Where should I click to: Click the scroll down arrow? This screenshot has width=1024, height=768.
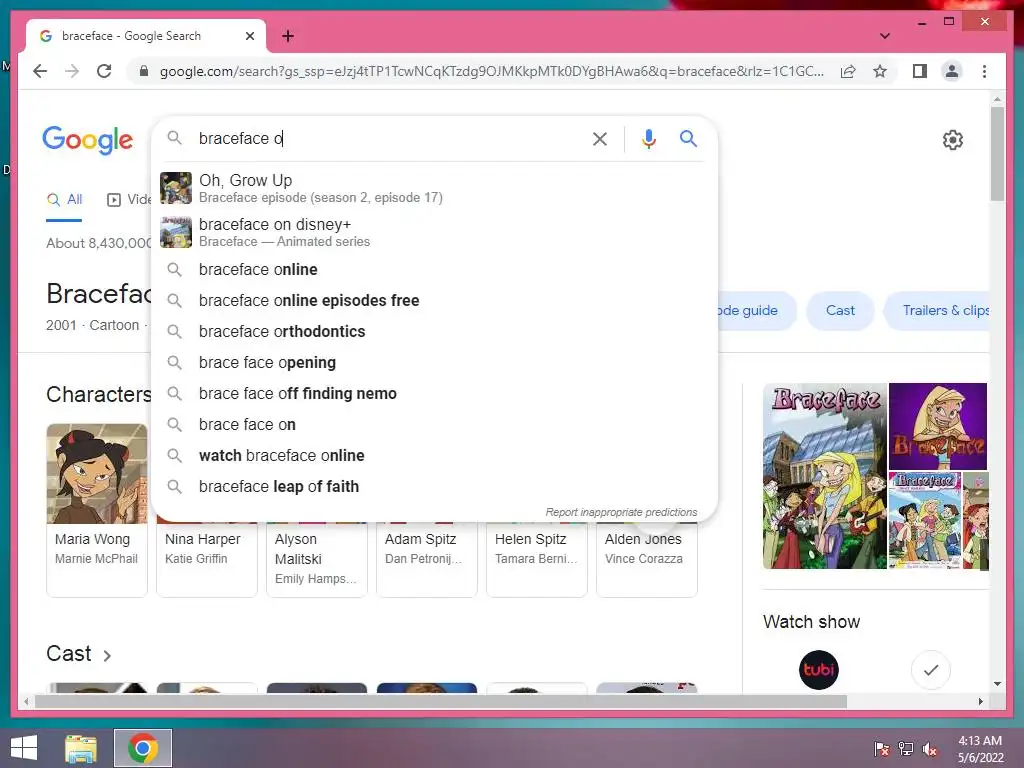coord(997,684)
